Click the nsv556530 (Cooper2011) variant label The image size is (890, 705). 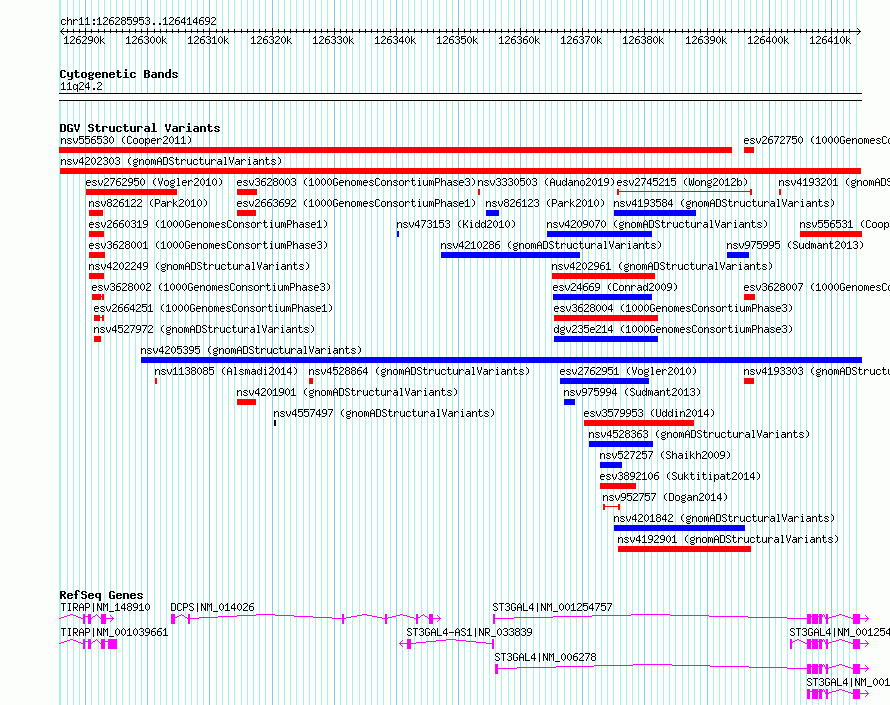[126, 140]
